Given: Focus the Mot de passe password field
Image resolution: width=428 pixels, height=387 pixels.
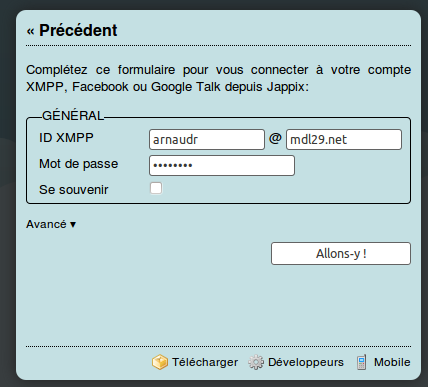Looking at the screenshot, I should [x=222, y=166].
